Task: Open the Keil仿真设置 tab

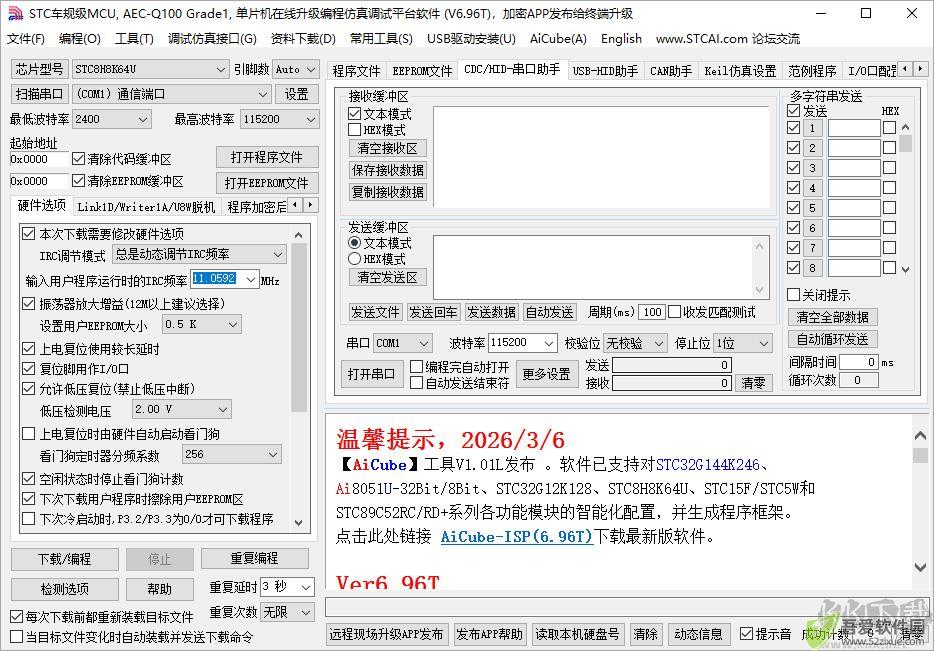Action: (740, 71)
